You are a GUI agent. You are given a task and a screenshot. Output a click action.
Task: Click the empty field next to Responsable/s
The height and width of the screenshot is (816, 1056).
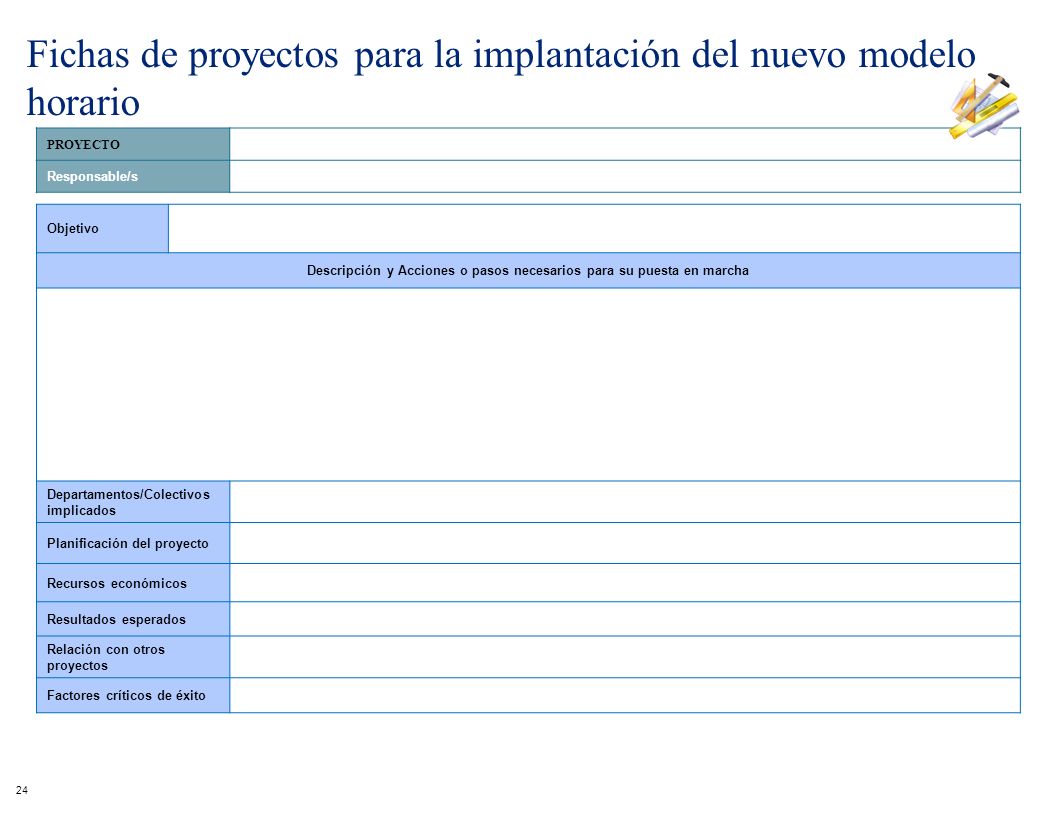625,176
